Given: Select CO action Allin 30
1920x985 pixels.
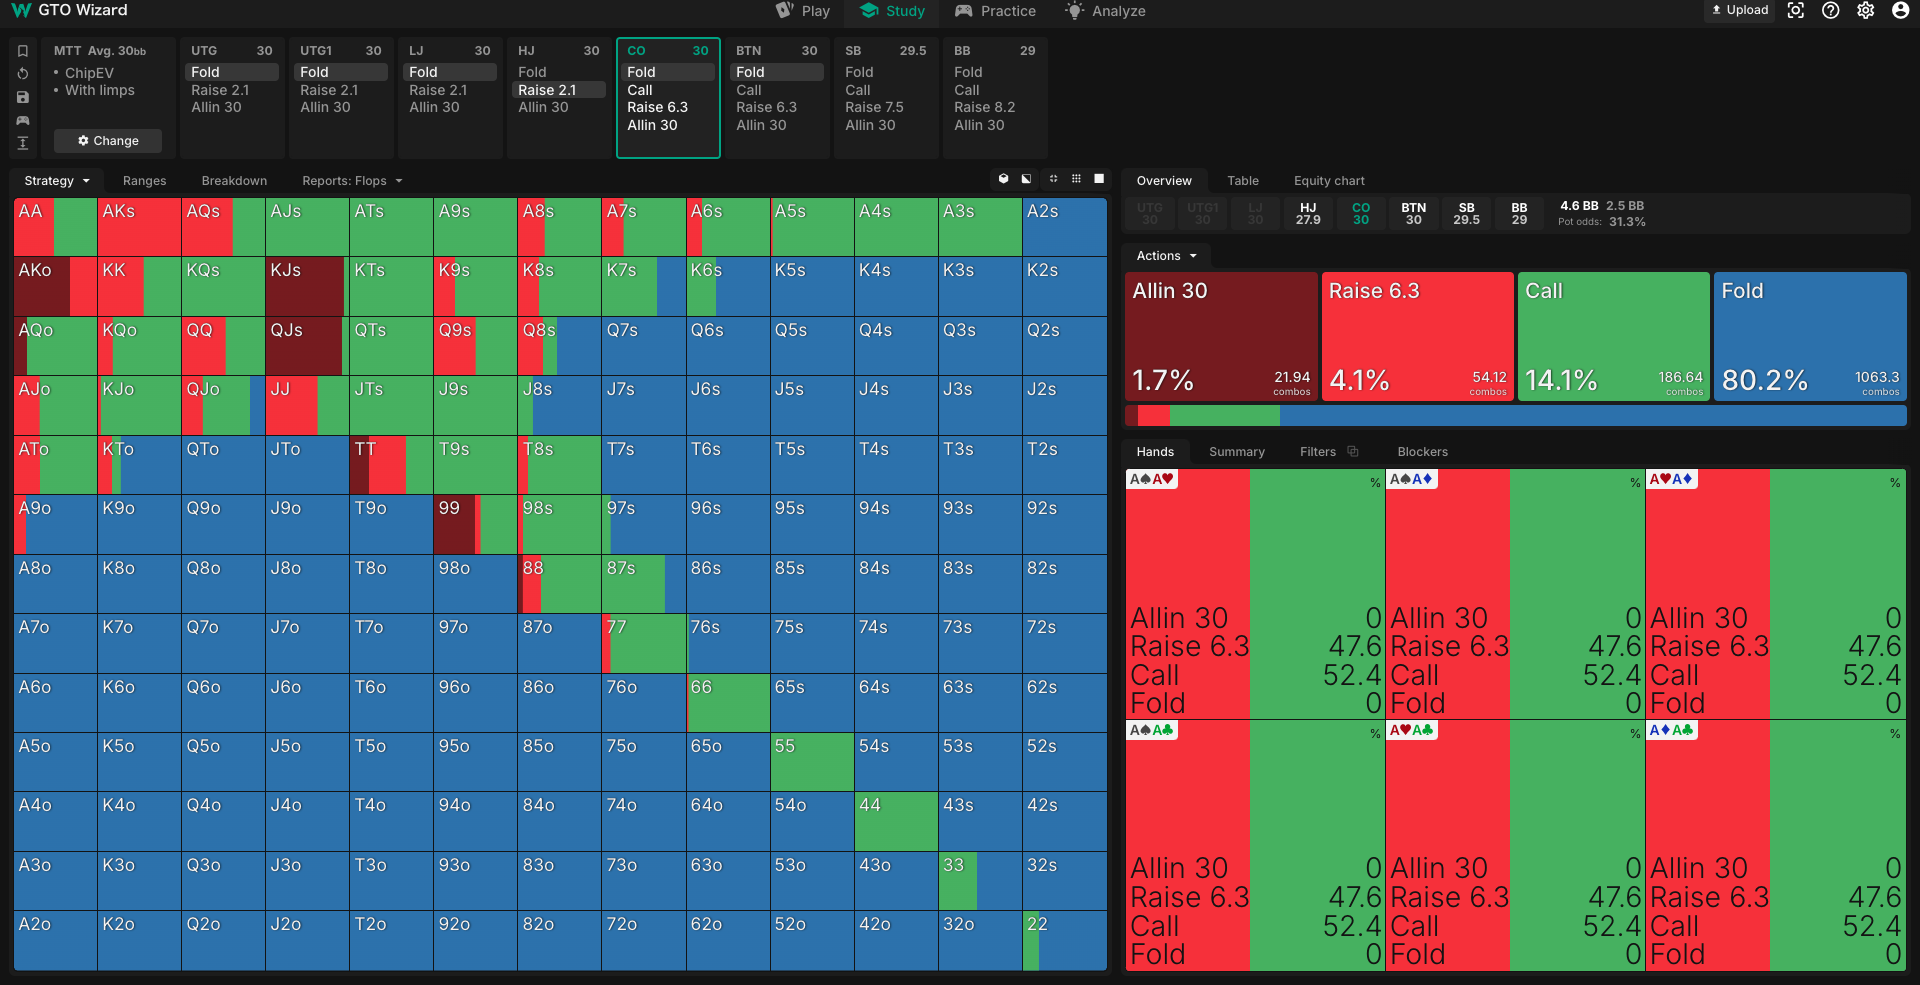Looking at the screenshot, I should pos(667,125).
